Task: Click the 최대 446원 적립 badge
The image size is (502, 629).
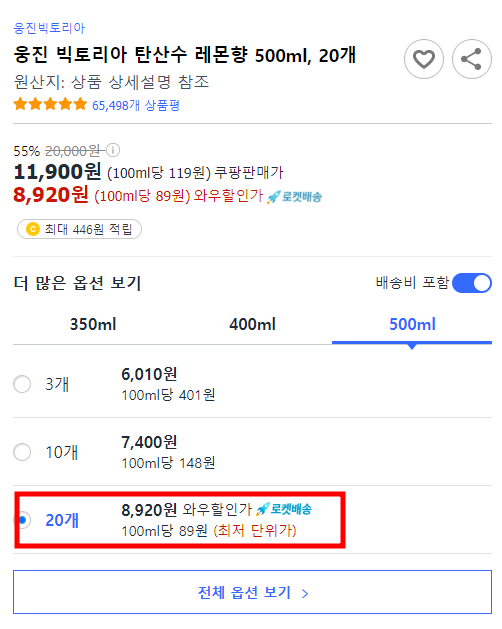Action: click(x=79, y=229)
